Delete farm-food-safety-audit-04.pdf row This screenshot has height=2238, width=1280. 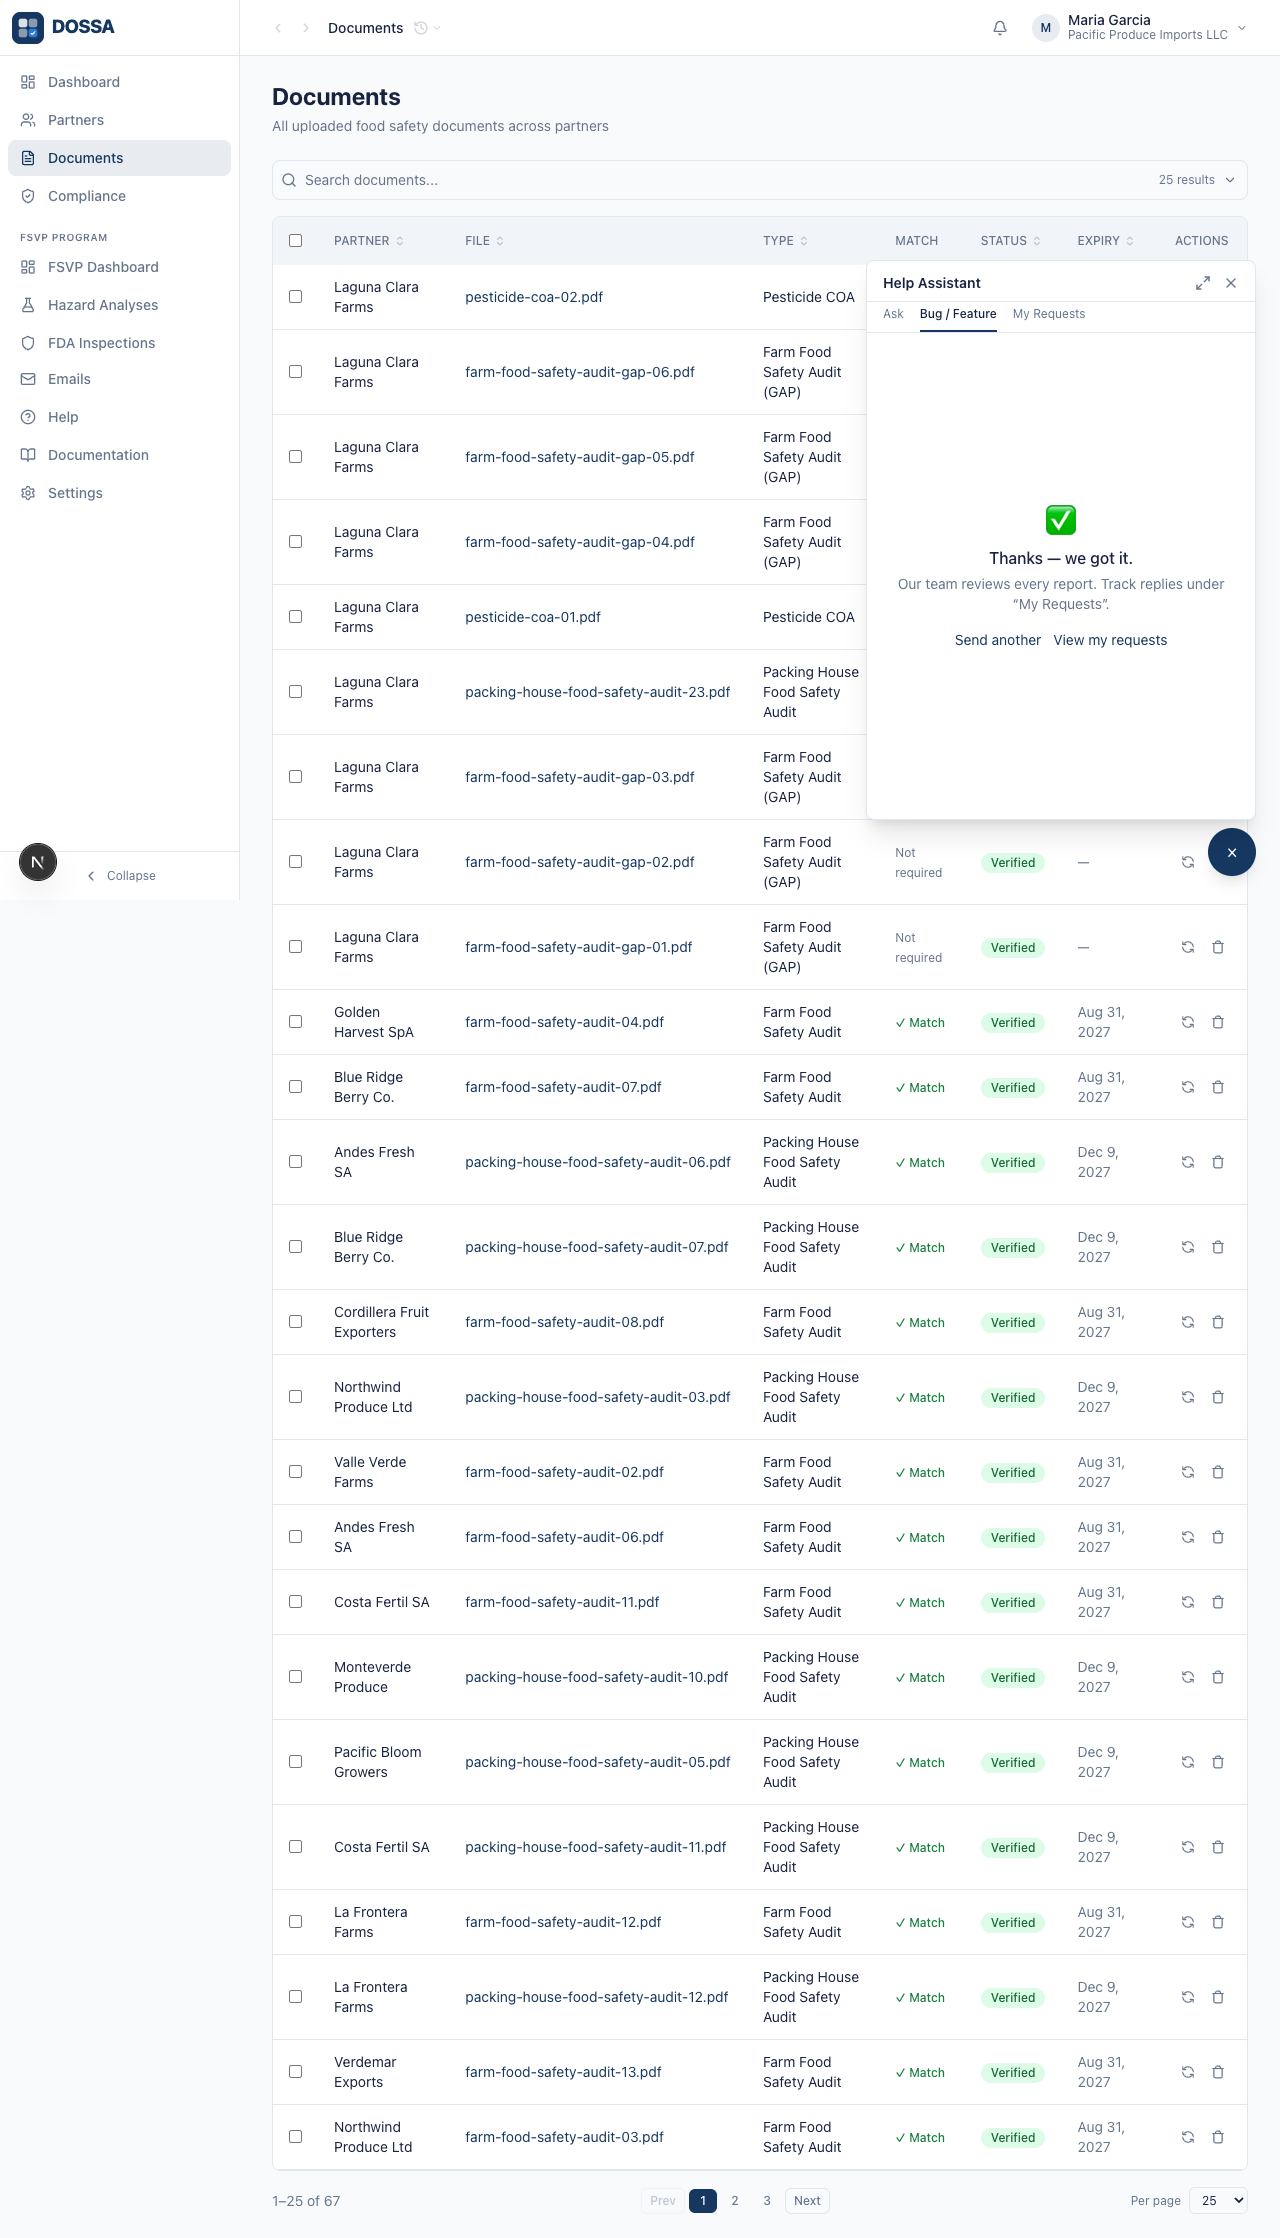(x=1218, y=1022)
